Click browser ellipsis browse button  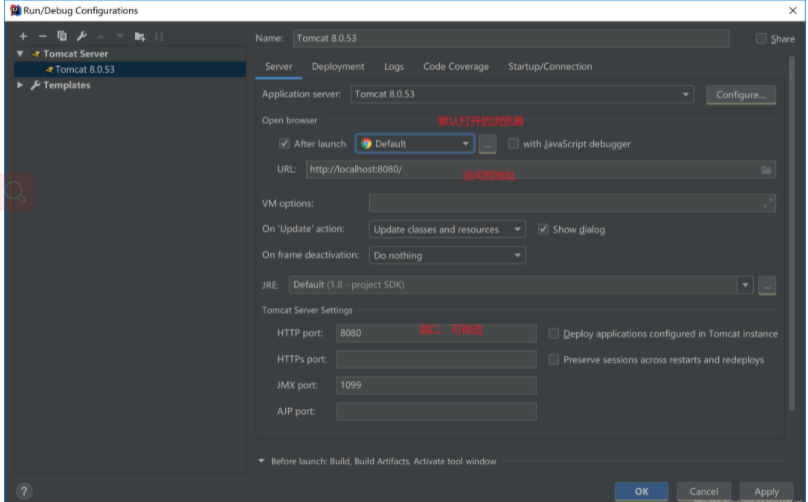tap(487, 144)
